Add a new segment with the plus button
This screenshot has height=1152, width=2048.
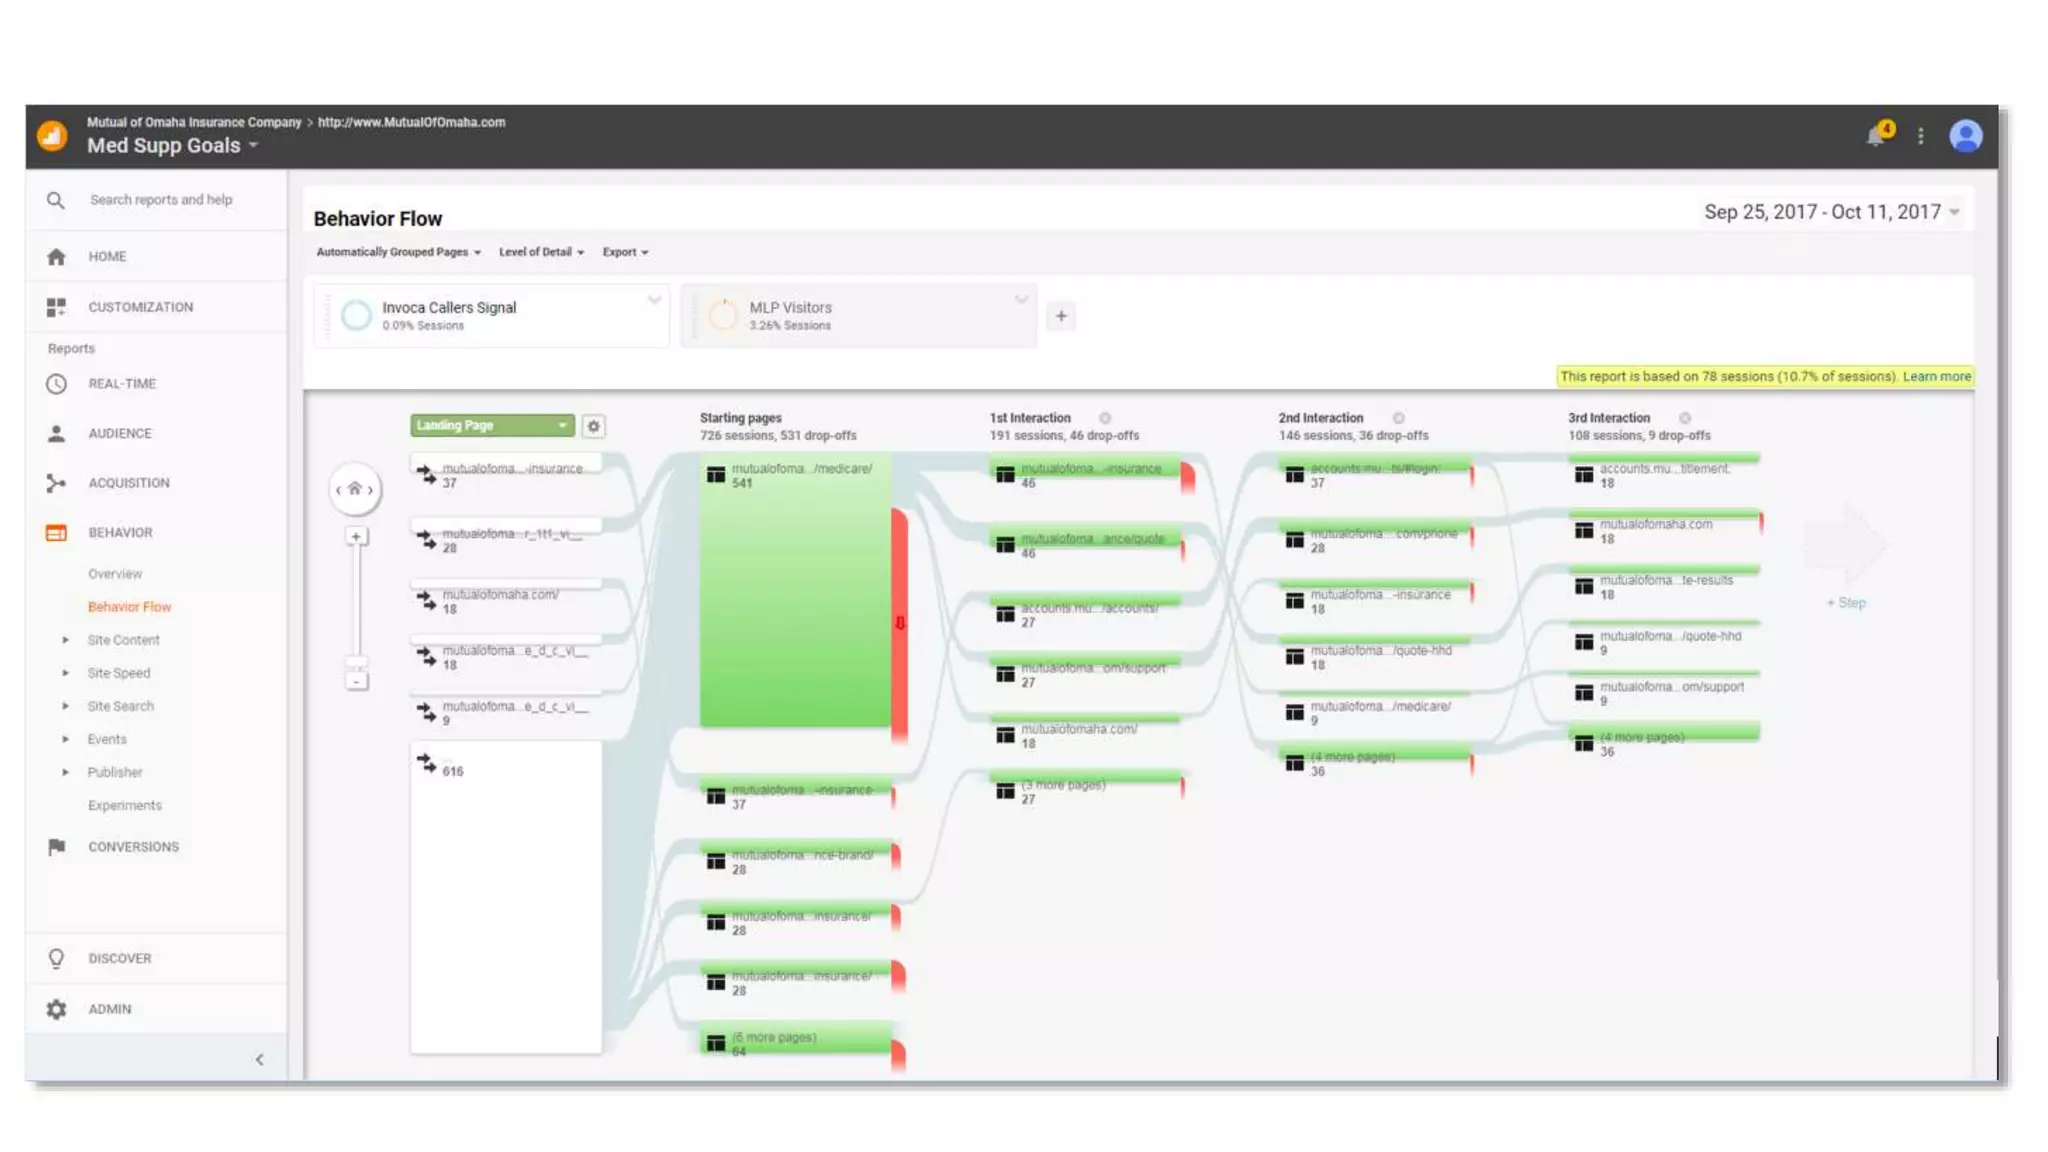click(1061, 316)
